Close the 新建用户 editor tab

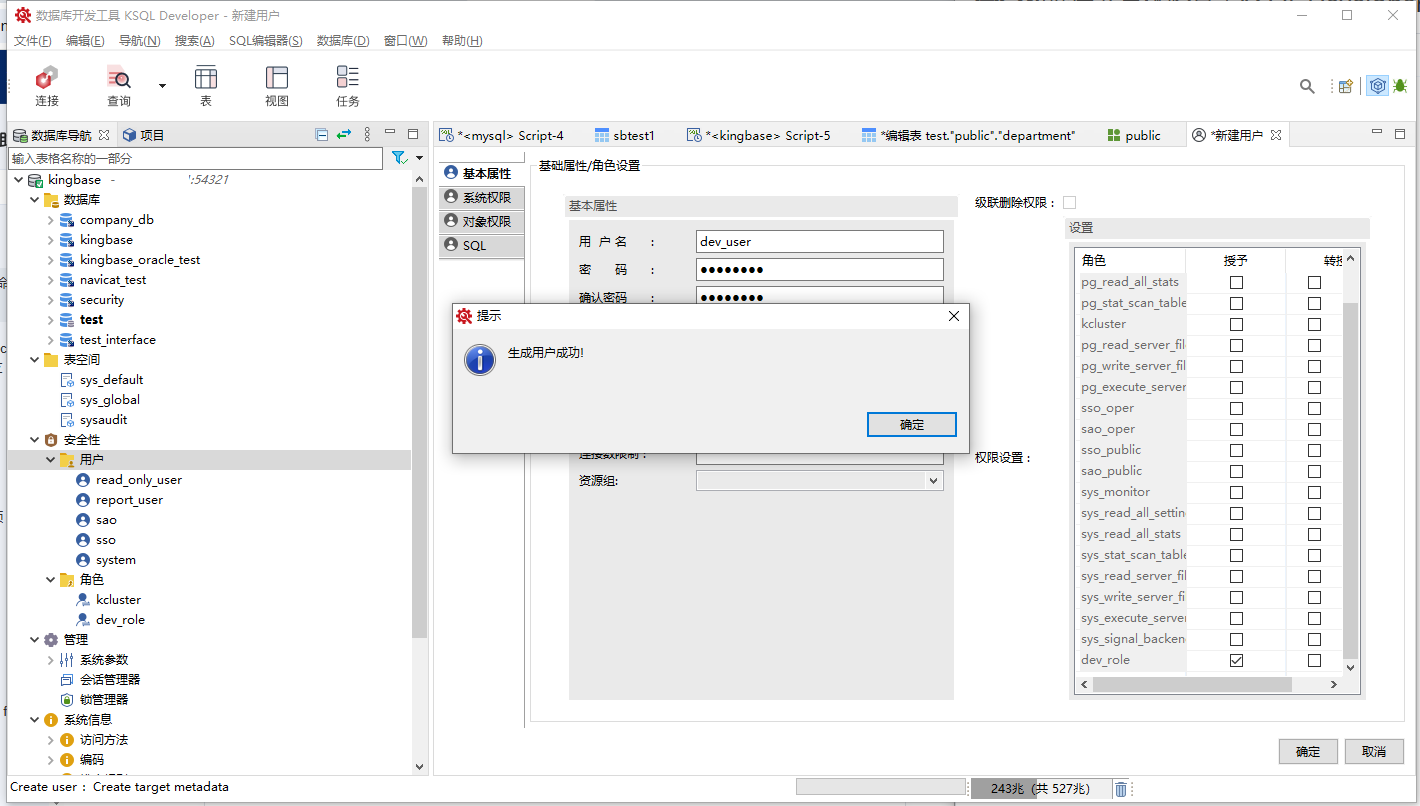(1275, 135)
